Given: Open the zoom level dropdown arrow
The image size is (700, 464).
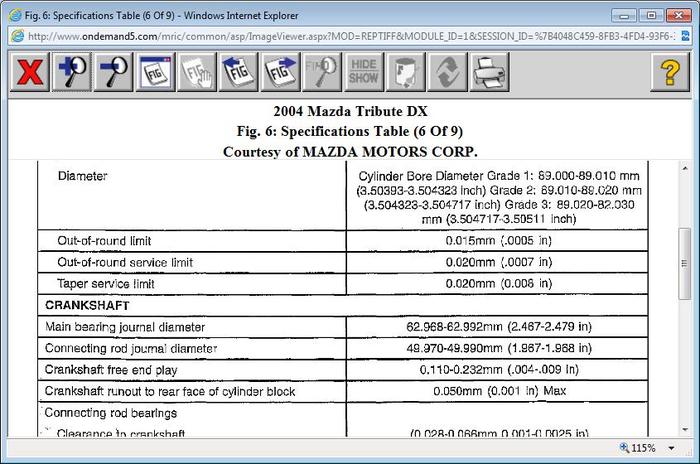Looking at the screenshot, I should click(x=671, y=448).
